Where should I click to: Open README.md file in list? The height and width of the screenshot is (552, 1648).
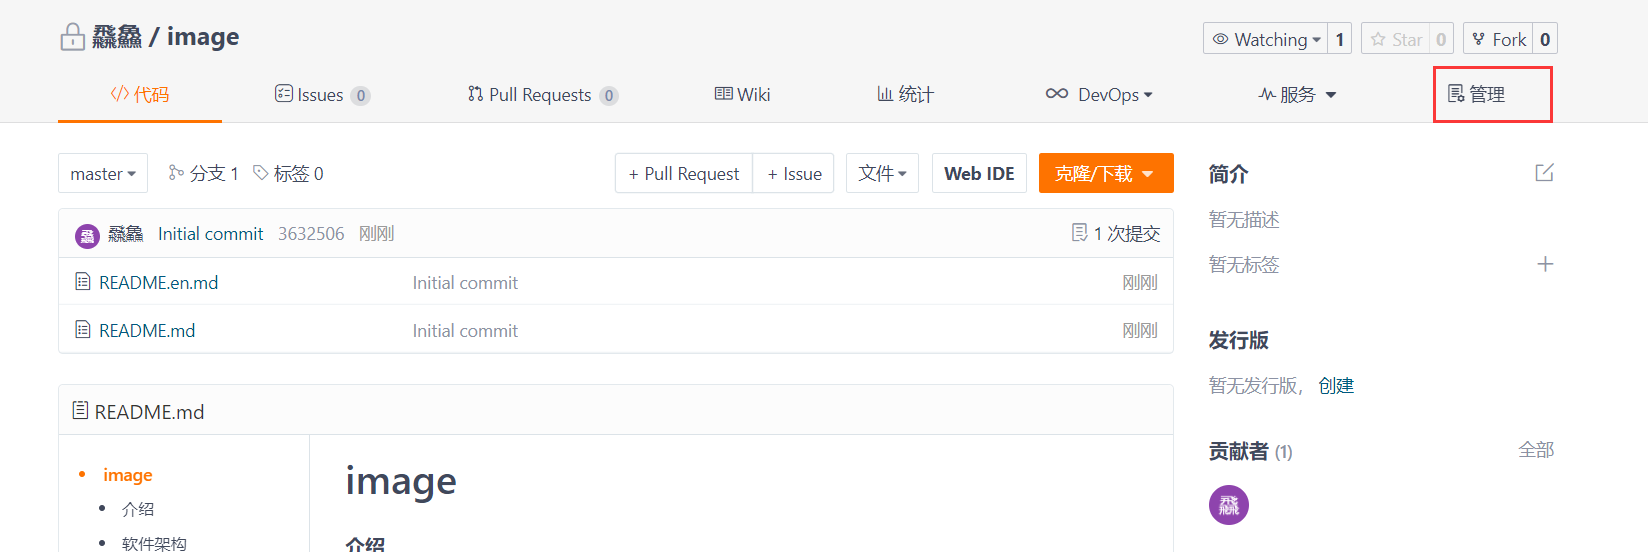pos(147,330)
